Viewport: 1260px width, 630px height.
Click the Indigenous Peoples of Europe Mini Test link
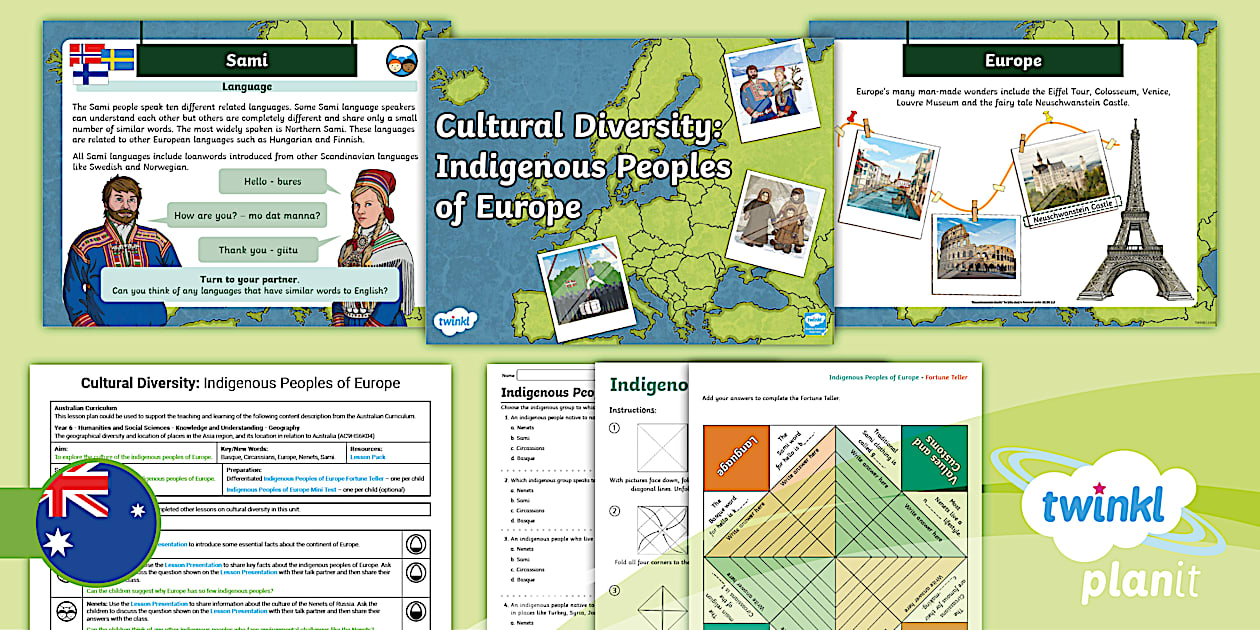coord(282,491)
